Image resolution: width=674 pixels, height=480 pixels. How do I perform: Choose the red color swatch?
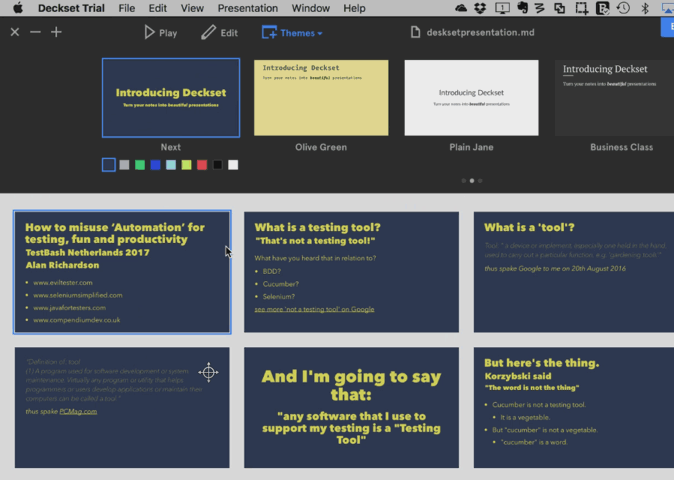click(x=202, y=165)
